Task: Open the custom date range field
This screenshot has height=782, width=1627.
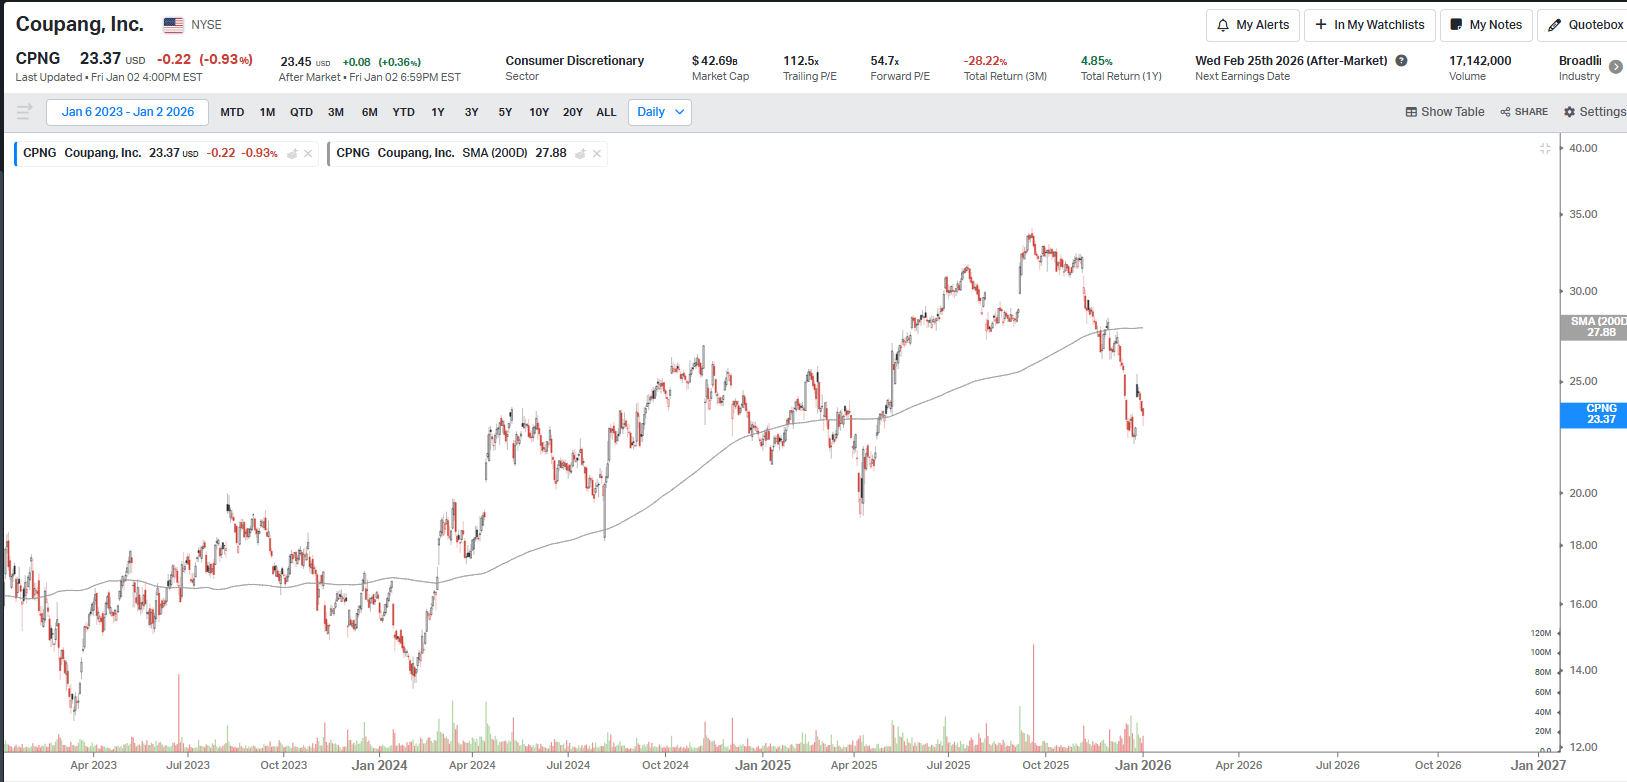Action: 128,112
